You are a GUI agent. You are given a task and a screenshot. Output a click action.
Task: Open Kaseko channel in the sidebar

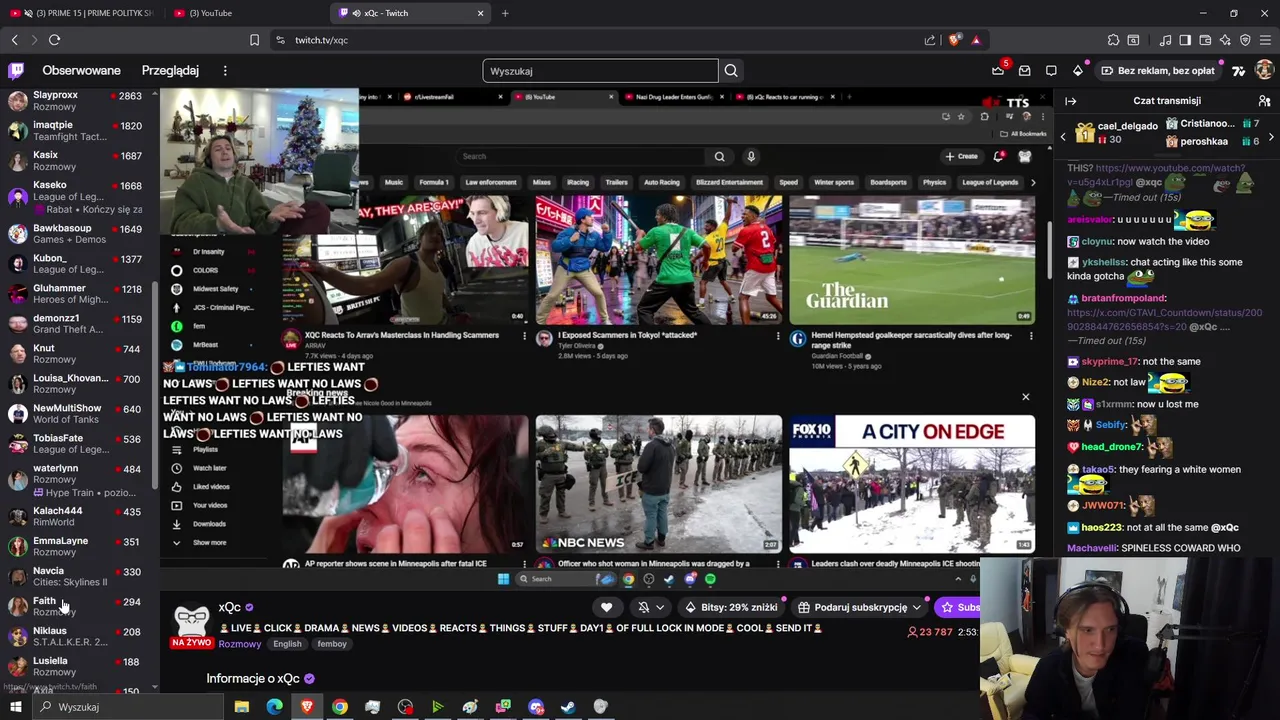pos(76,196)
